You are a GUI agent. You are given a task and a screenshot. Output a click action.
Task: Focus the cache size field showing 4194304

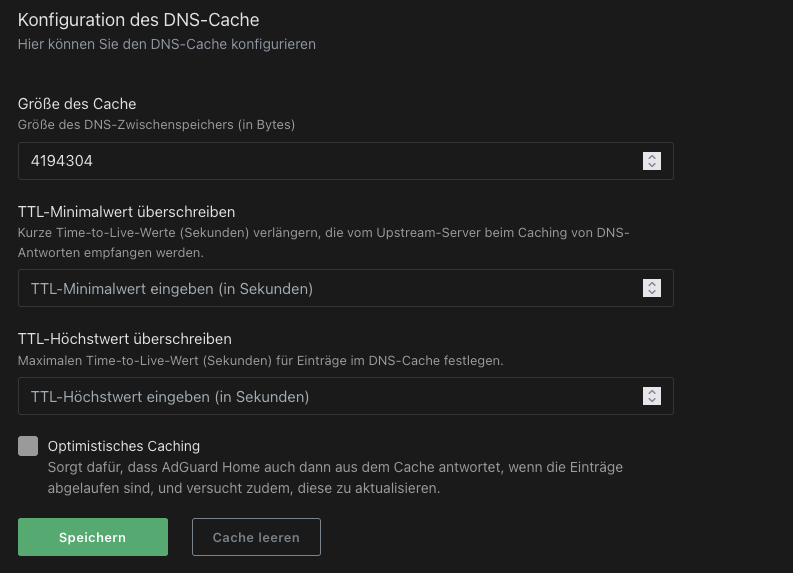coord(320,160)
